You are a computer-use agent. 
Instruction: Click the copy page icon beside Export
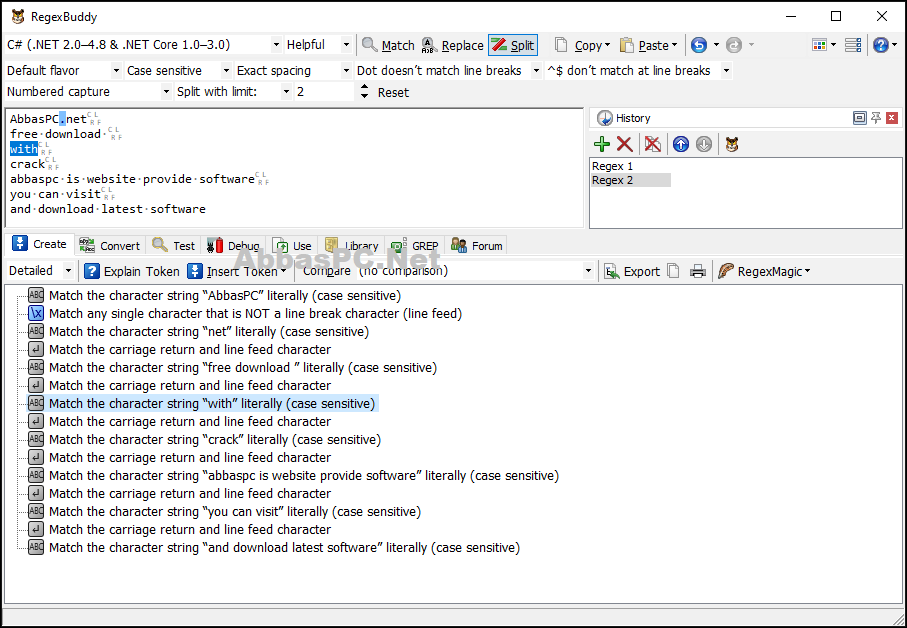coord(673,271)
